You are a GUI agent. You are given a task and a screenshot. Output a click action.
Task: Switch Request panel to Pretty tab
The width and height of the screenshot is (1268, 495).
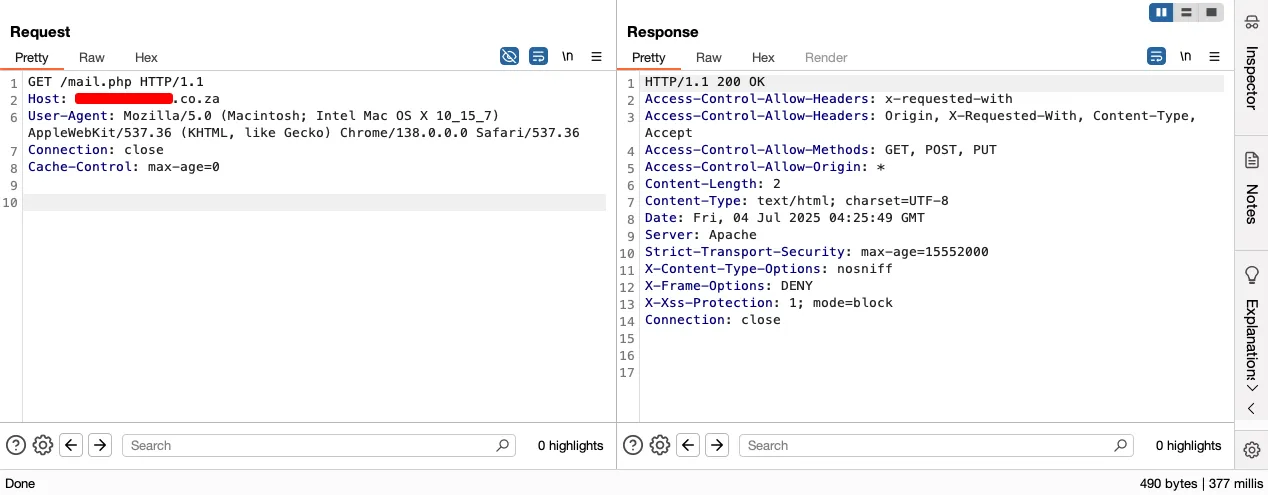(x=31, y=58)
